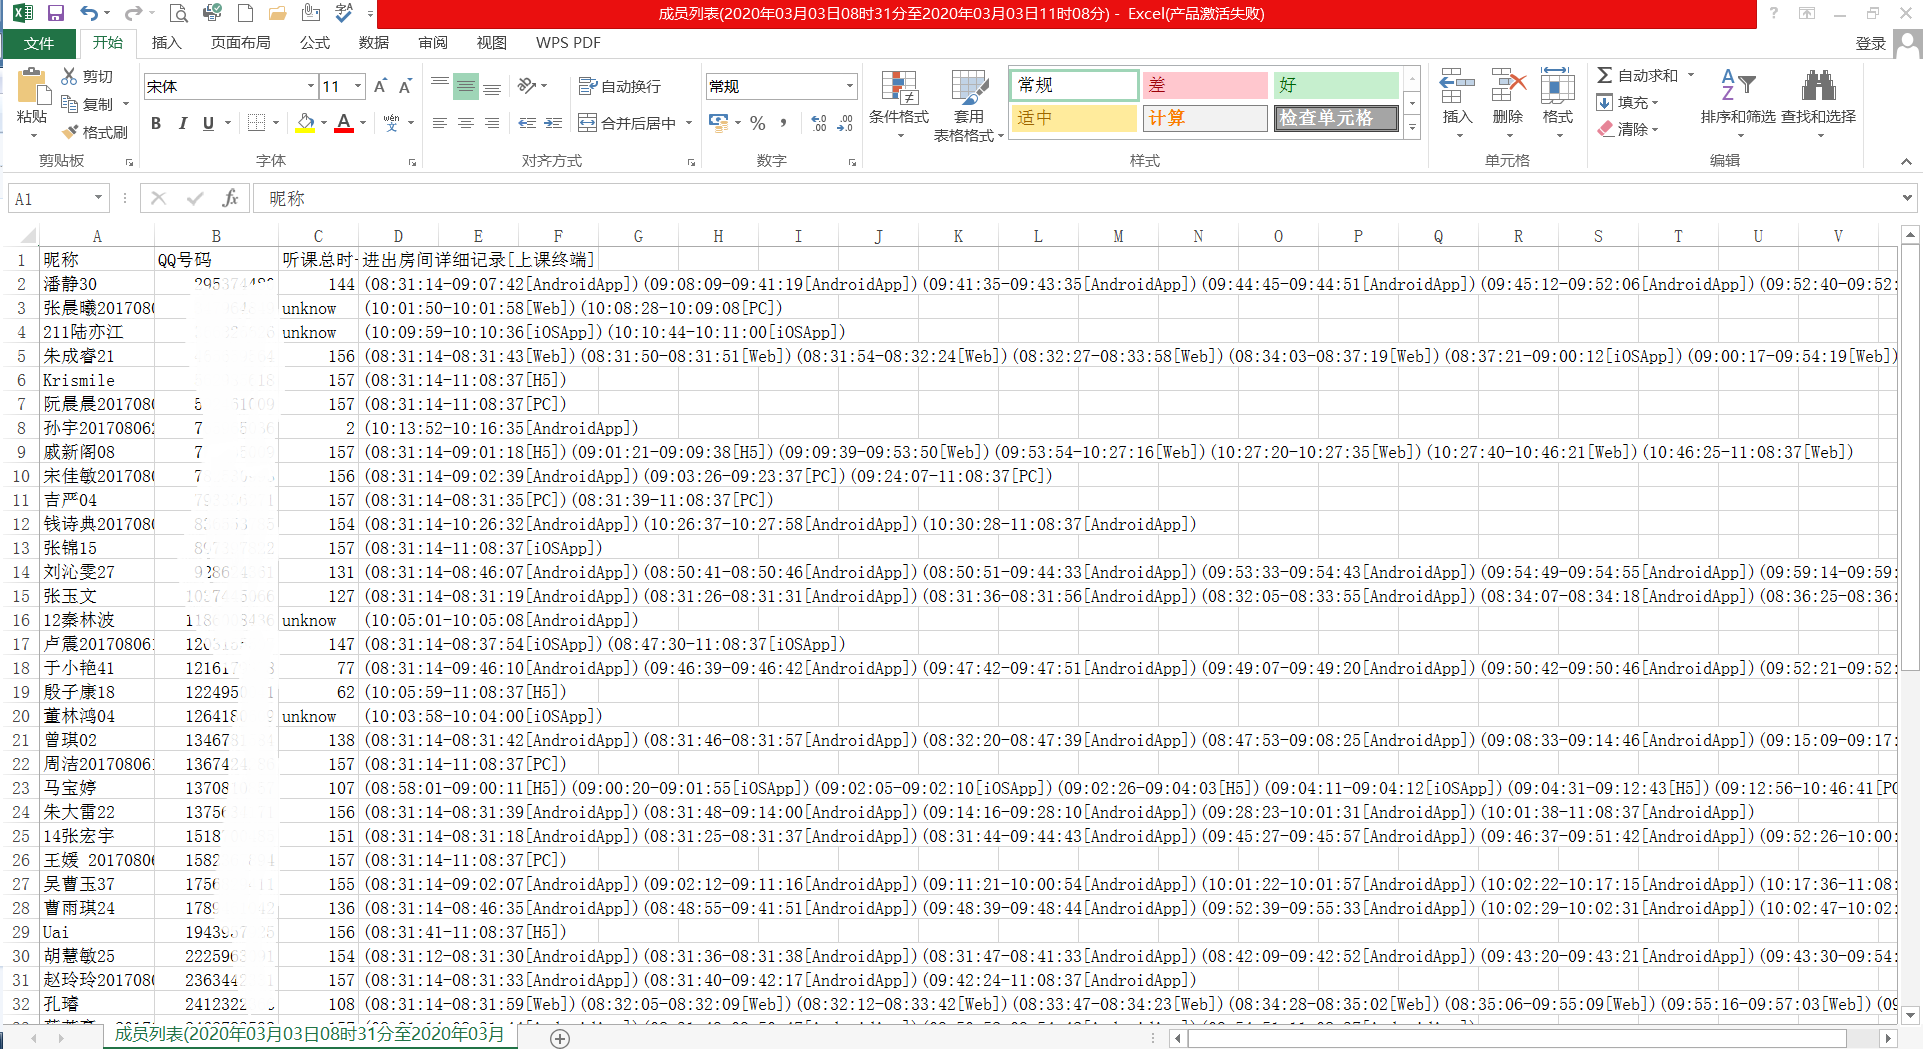
Task: Click the Sign in link
Action: (x=1870, y=44)
